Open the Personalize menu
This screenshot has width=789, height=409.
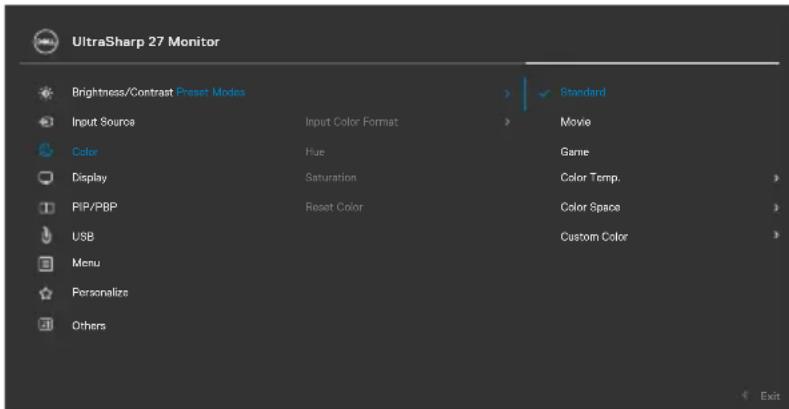[x=100, y=293]
